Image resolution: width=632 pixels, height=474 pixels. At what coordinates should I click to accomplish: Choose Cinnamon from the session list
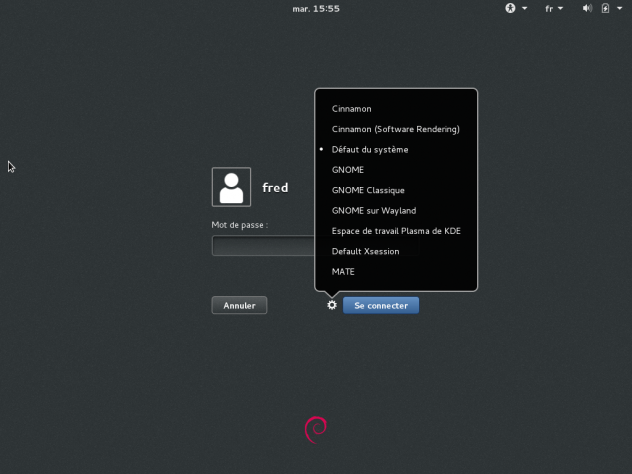point(352,108)
